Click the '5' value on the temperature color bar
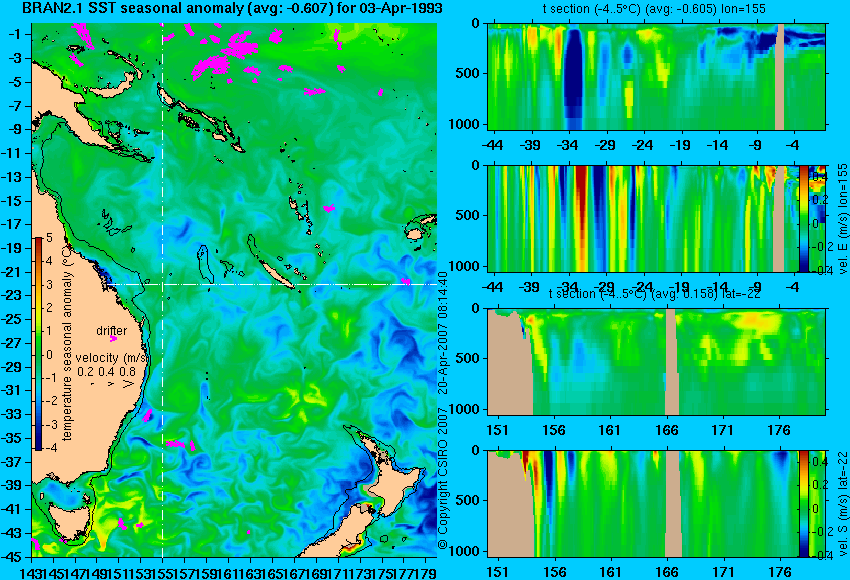Screen dimensions: 850x580 (x=49, y=237)
